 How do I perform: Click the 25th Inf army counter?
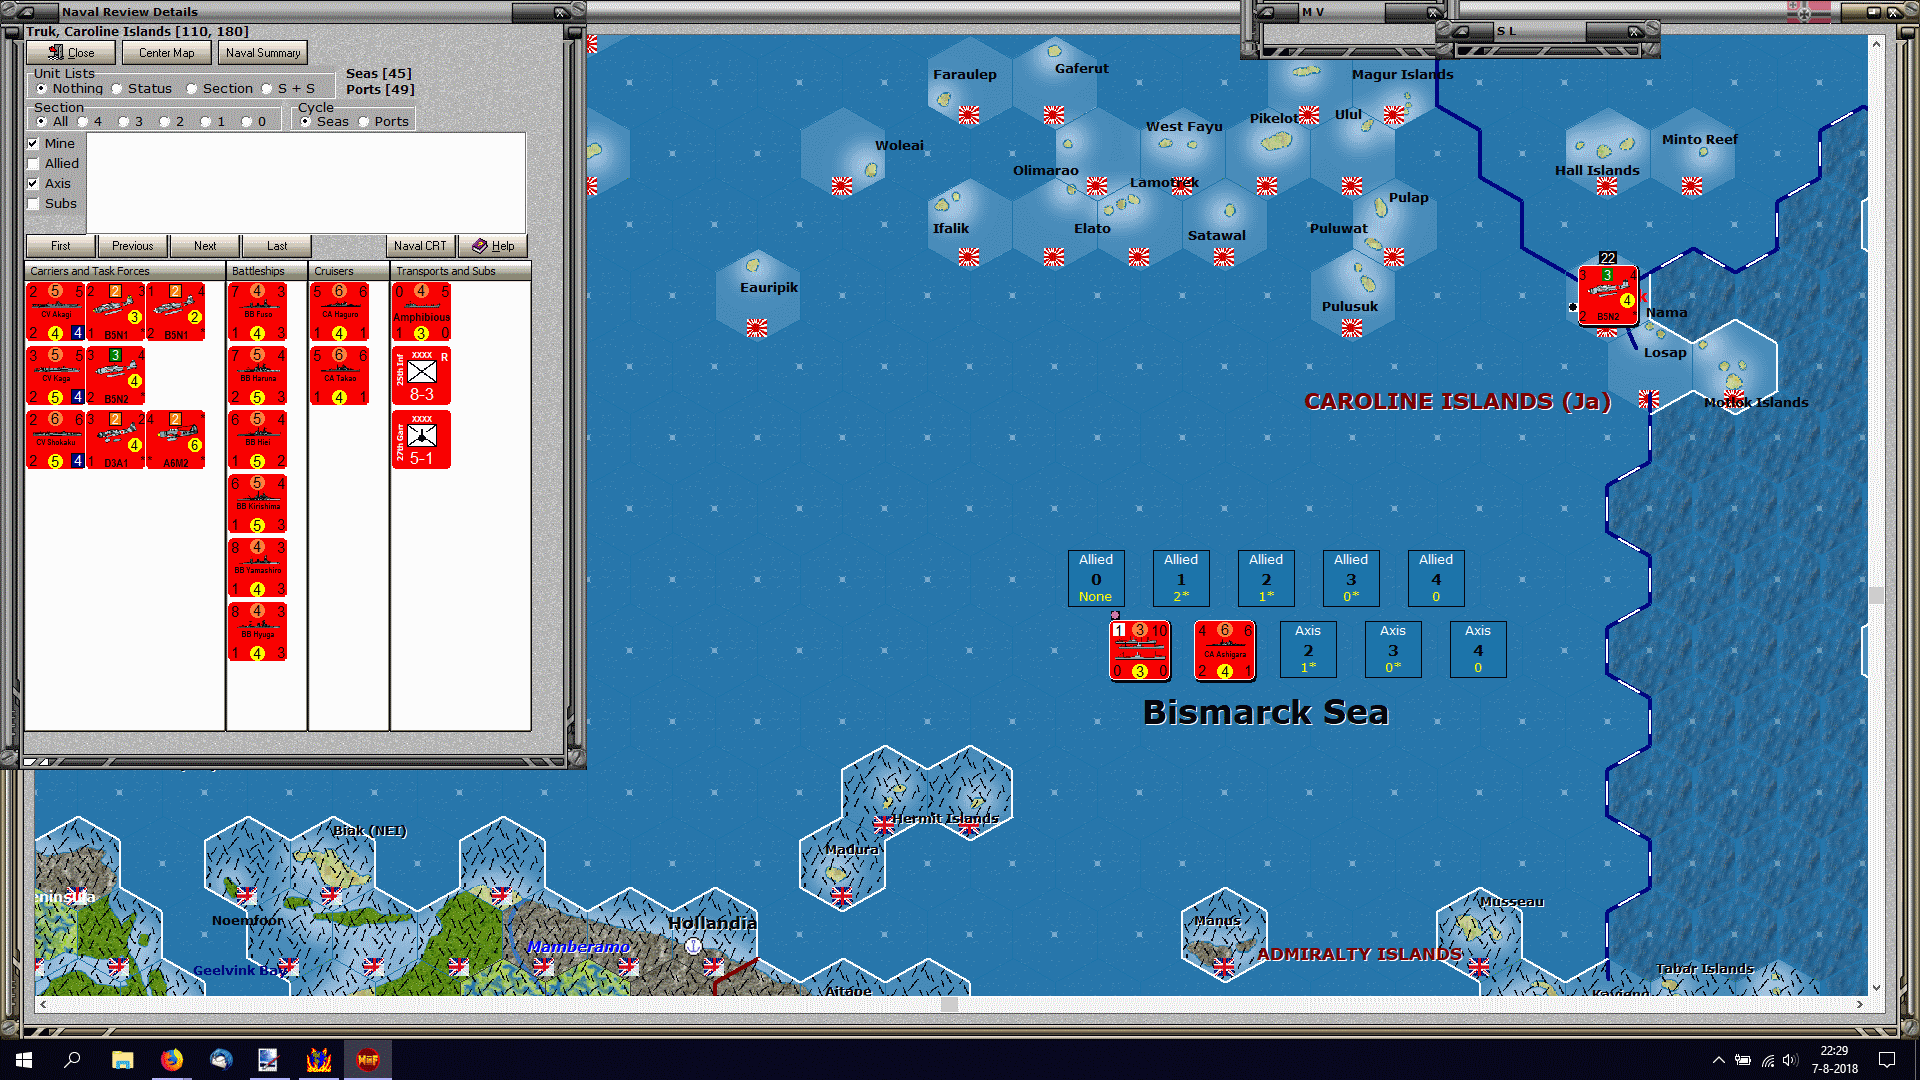coord(421,376)
